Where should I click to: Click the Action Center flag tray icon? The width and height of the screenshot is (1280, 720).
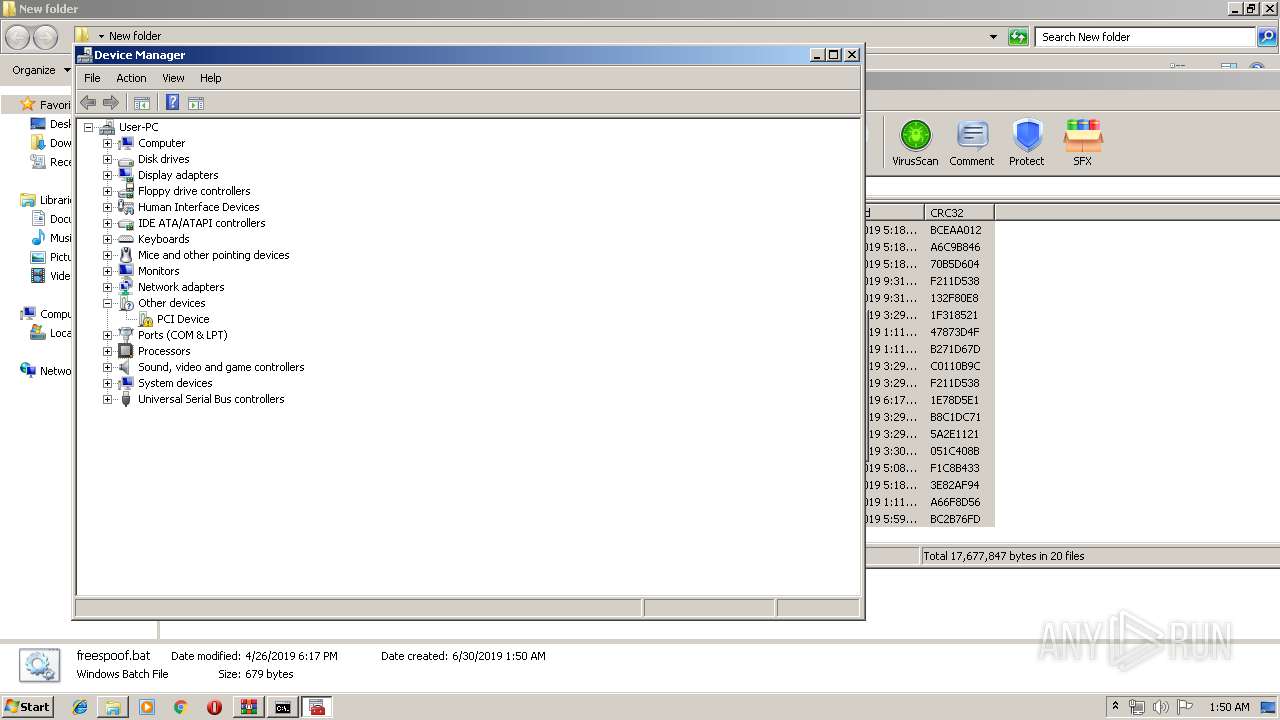(x=1185, y=707)
